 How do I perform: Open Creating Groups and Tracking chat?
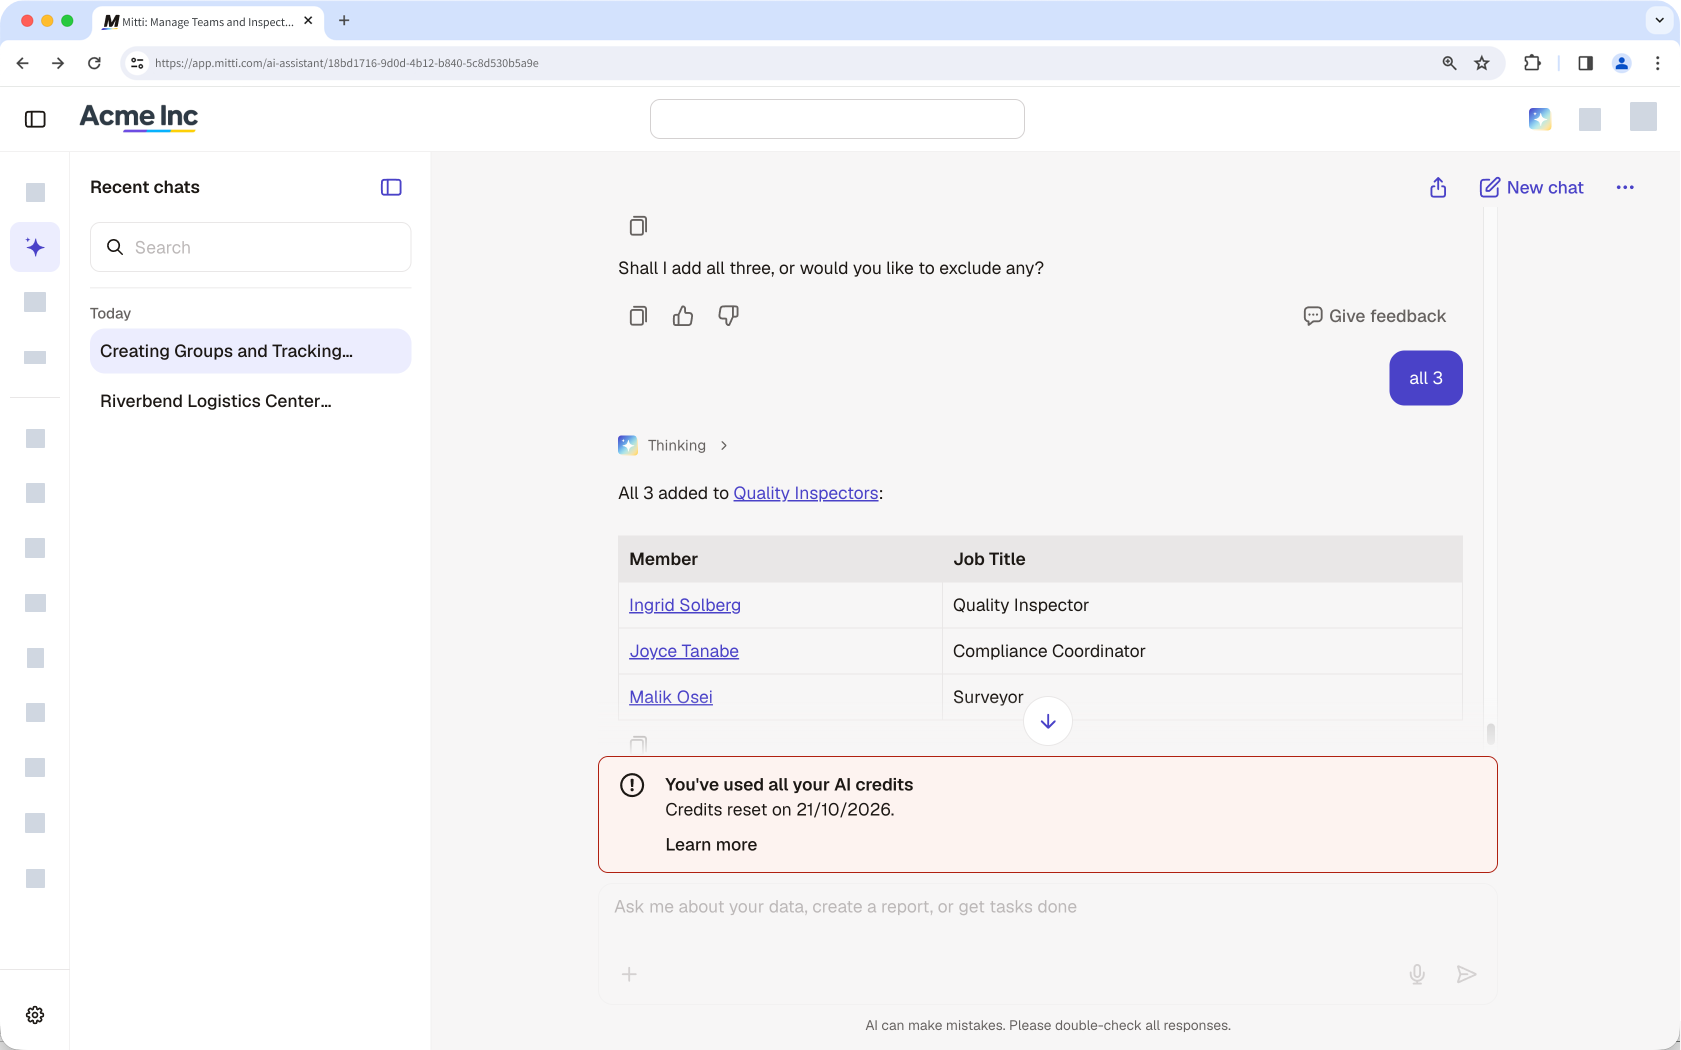250,351
